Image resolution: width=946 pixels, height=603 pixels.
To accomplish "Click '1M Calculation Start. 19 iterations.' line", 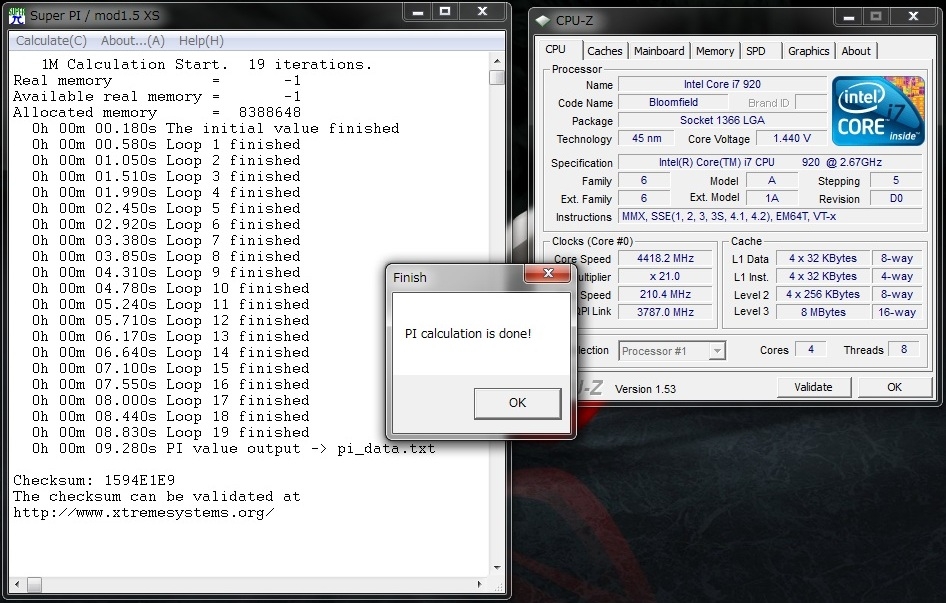I will tap(206, 65).
